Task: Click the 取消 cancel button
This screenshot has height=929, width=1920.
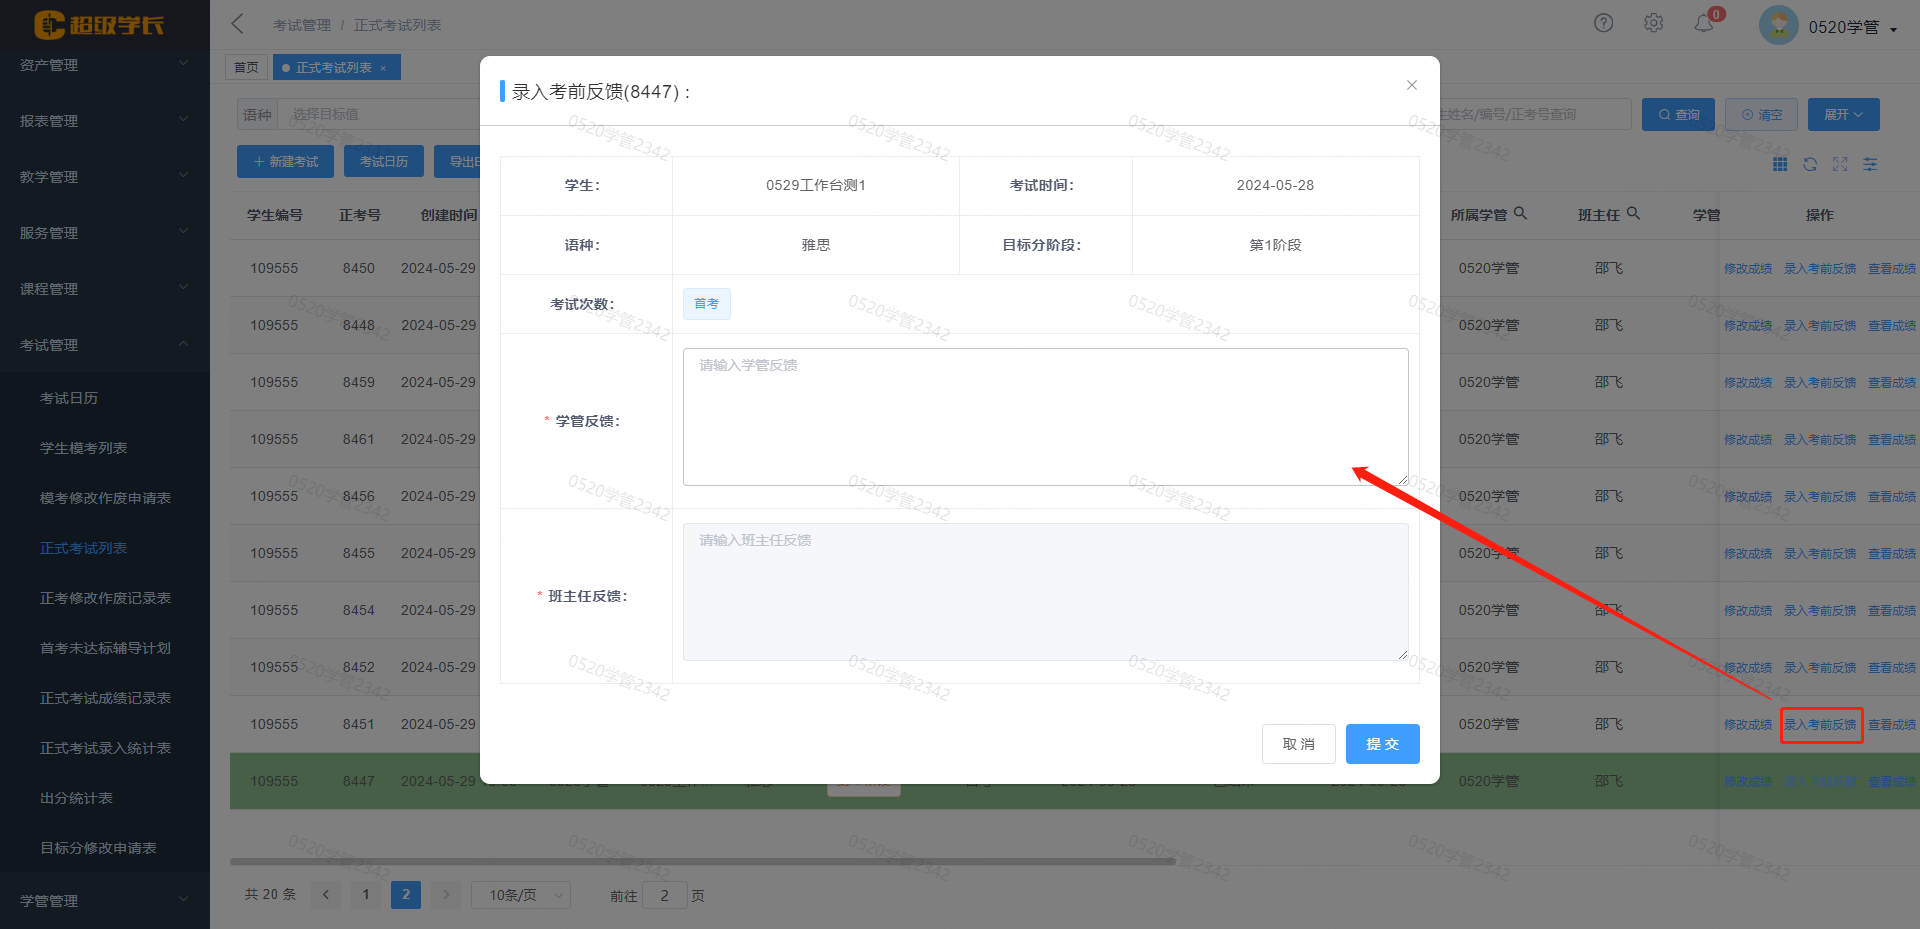Action: tap(1298, 744)
